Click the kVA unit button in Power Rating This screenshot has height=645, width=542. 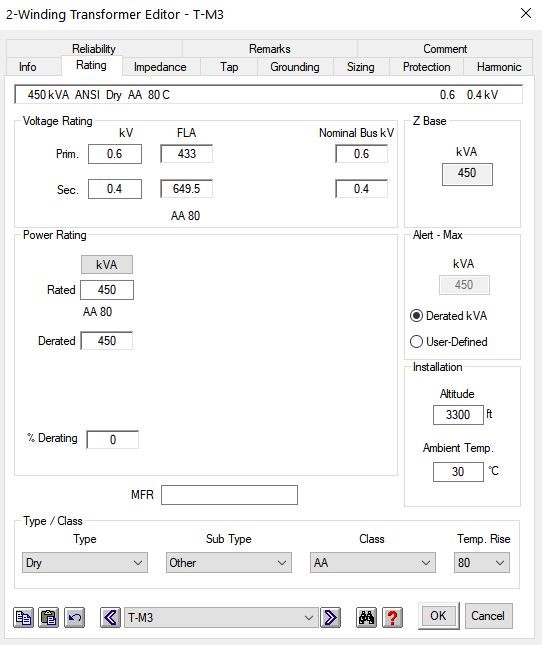[x=107, y=264]
